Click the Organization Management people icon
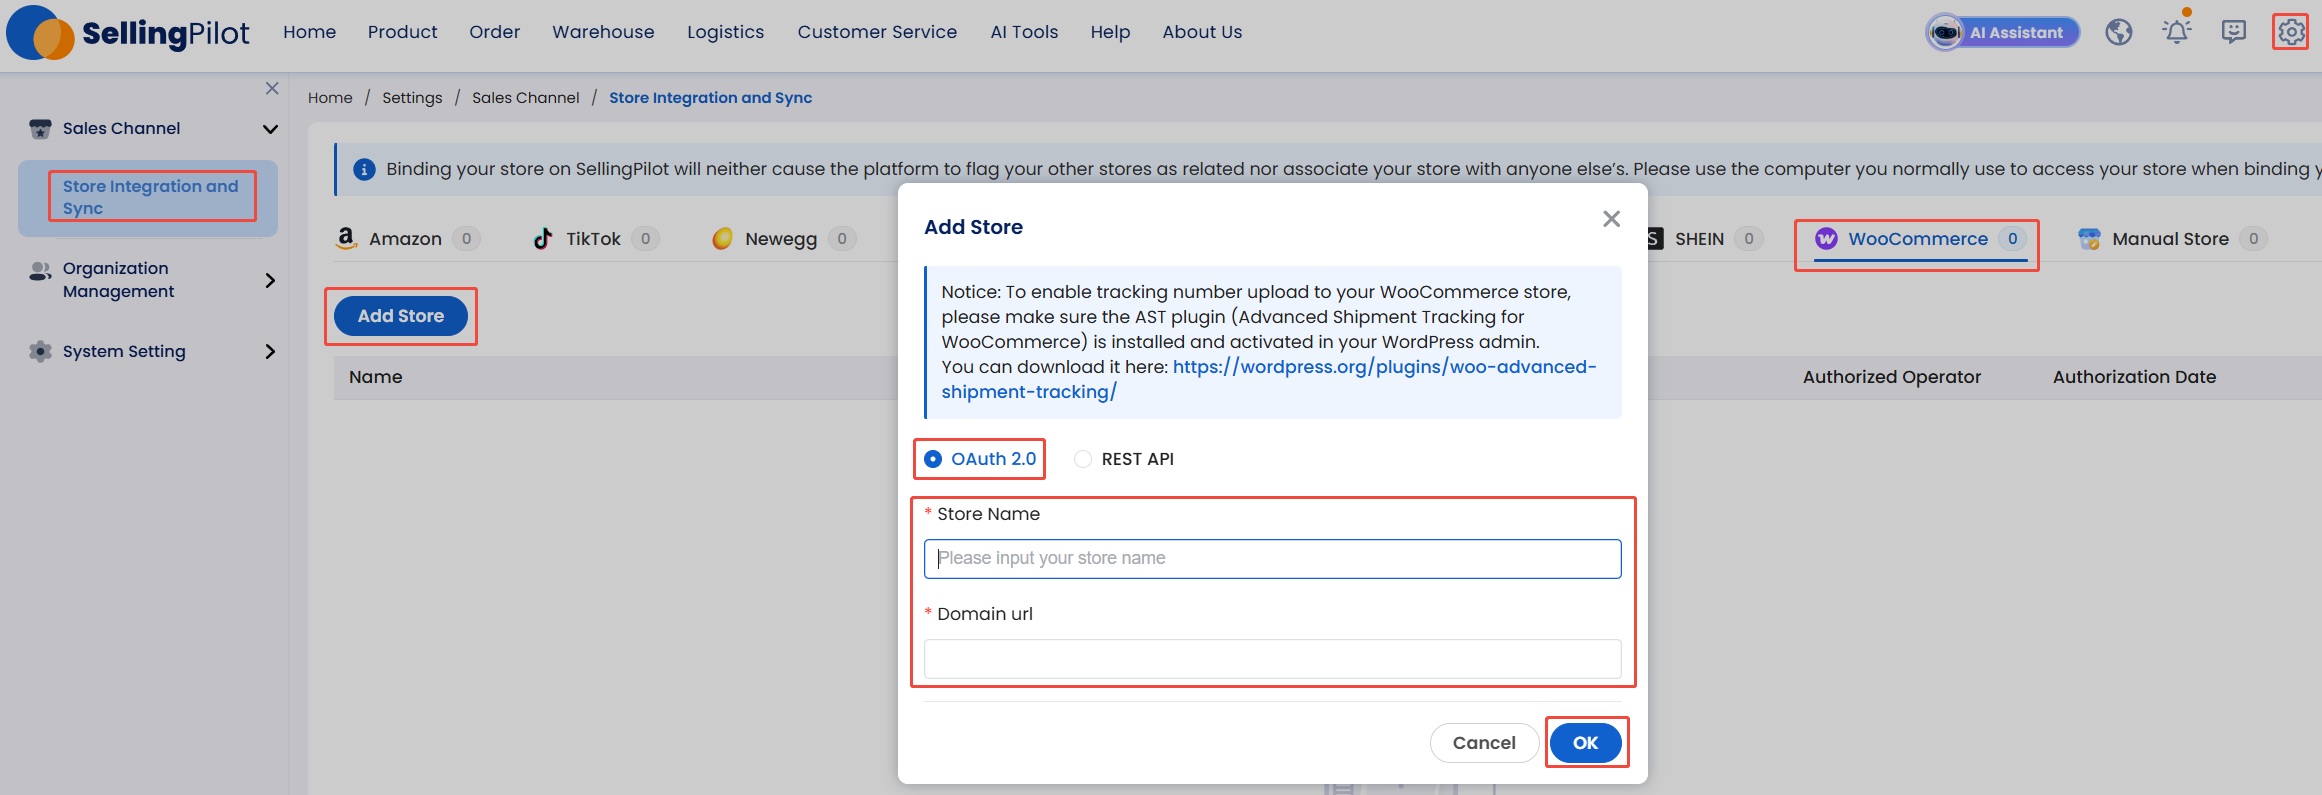This screenshot has height=795, width=2322. coord(40,271)
